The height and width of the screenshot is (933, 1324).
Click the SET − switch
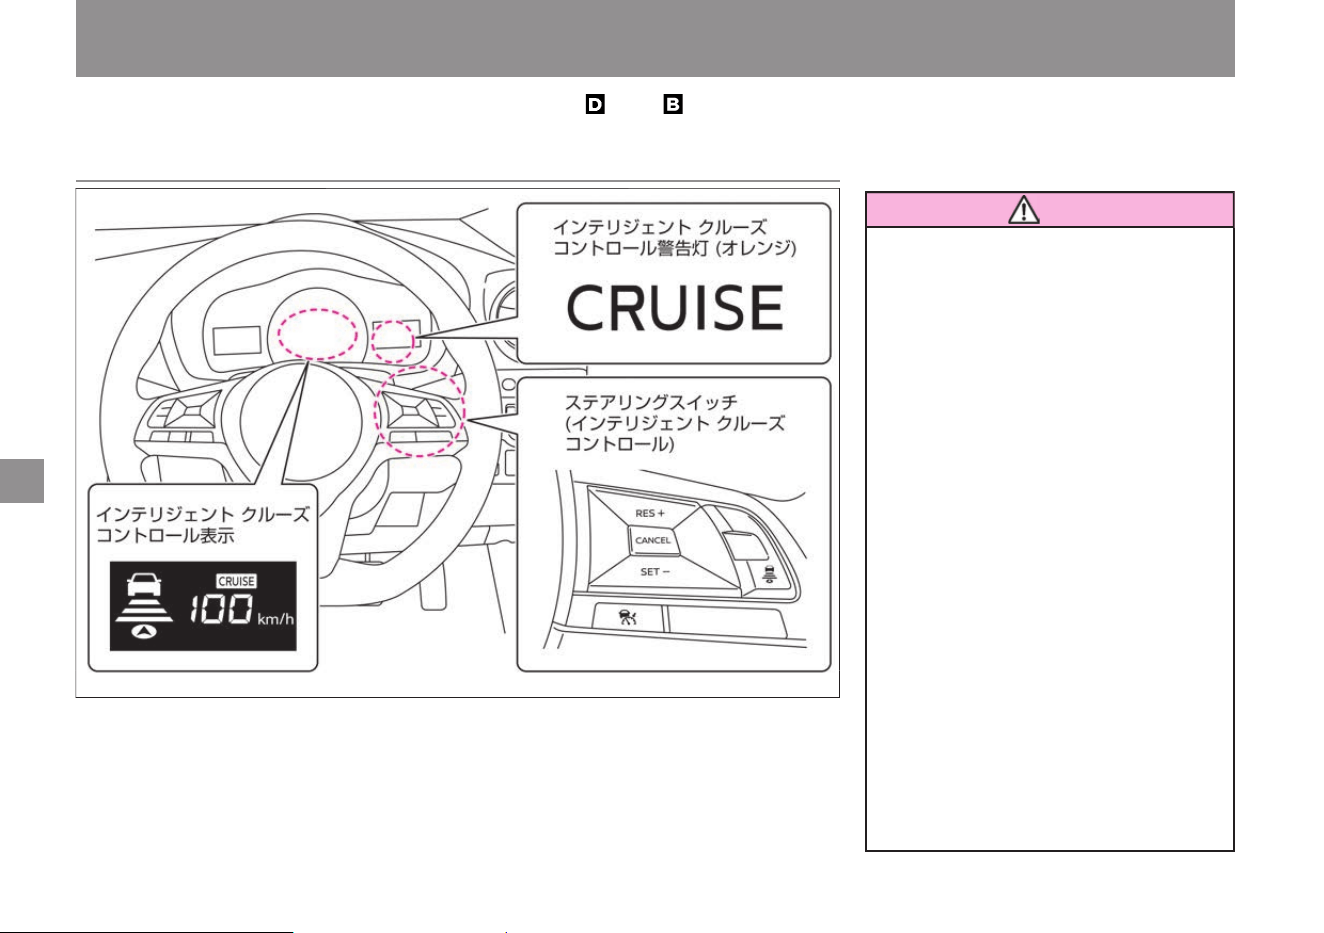coord(653,572)
